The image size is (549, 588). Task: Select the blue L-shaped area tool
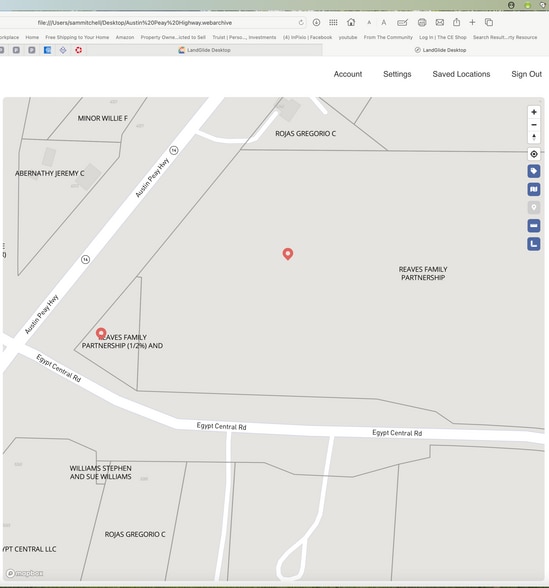pos(534,244)
